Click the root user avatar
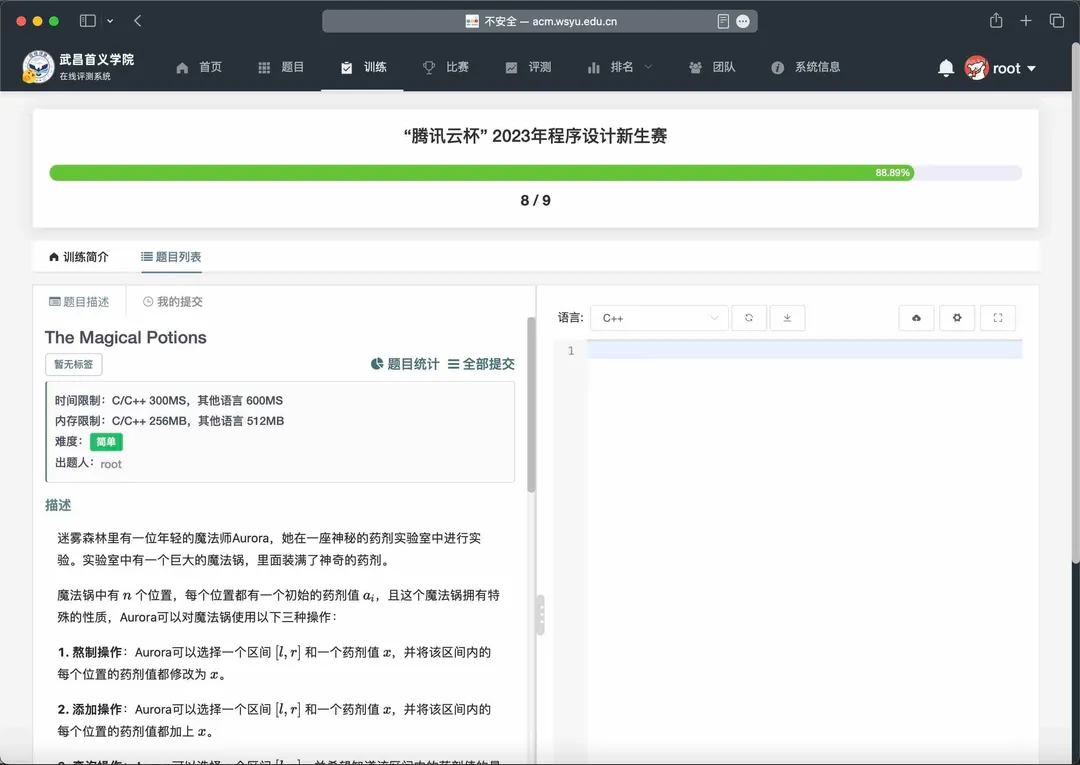The width and height of the screenshot is (1080, 765). (976, 67)
